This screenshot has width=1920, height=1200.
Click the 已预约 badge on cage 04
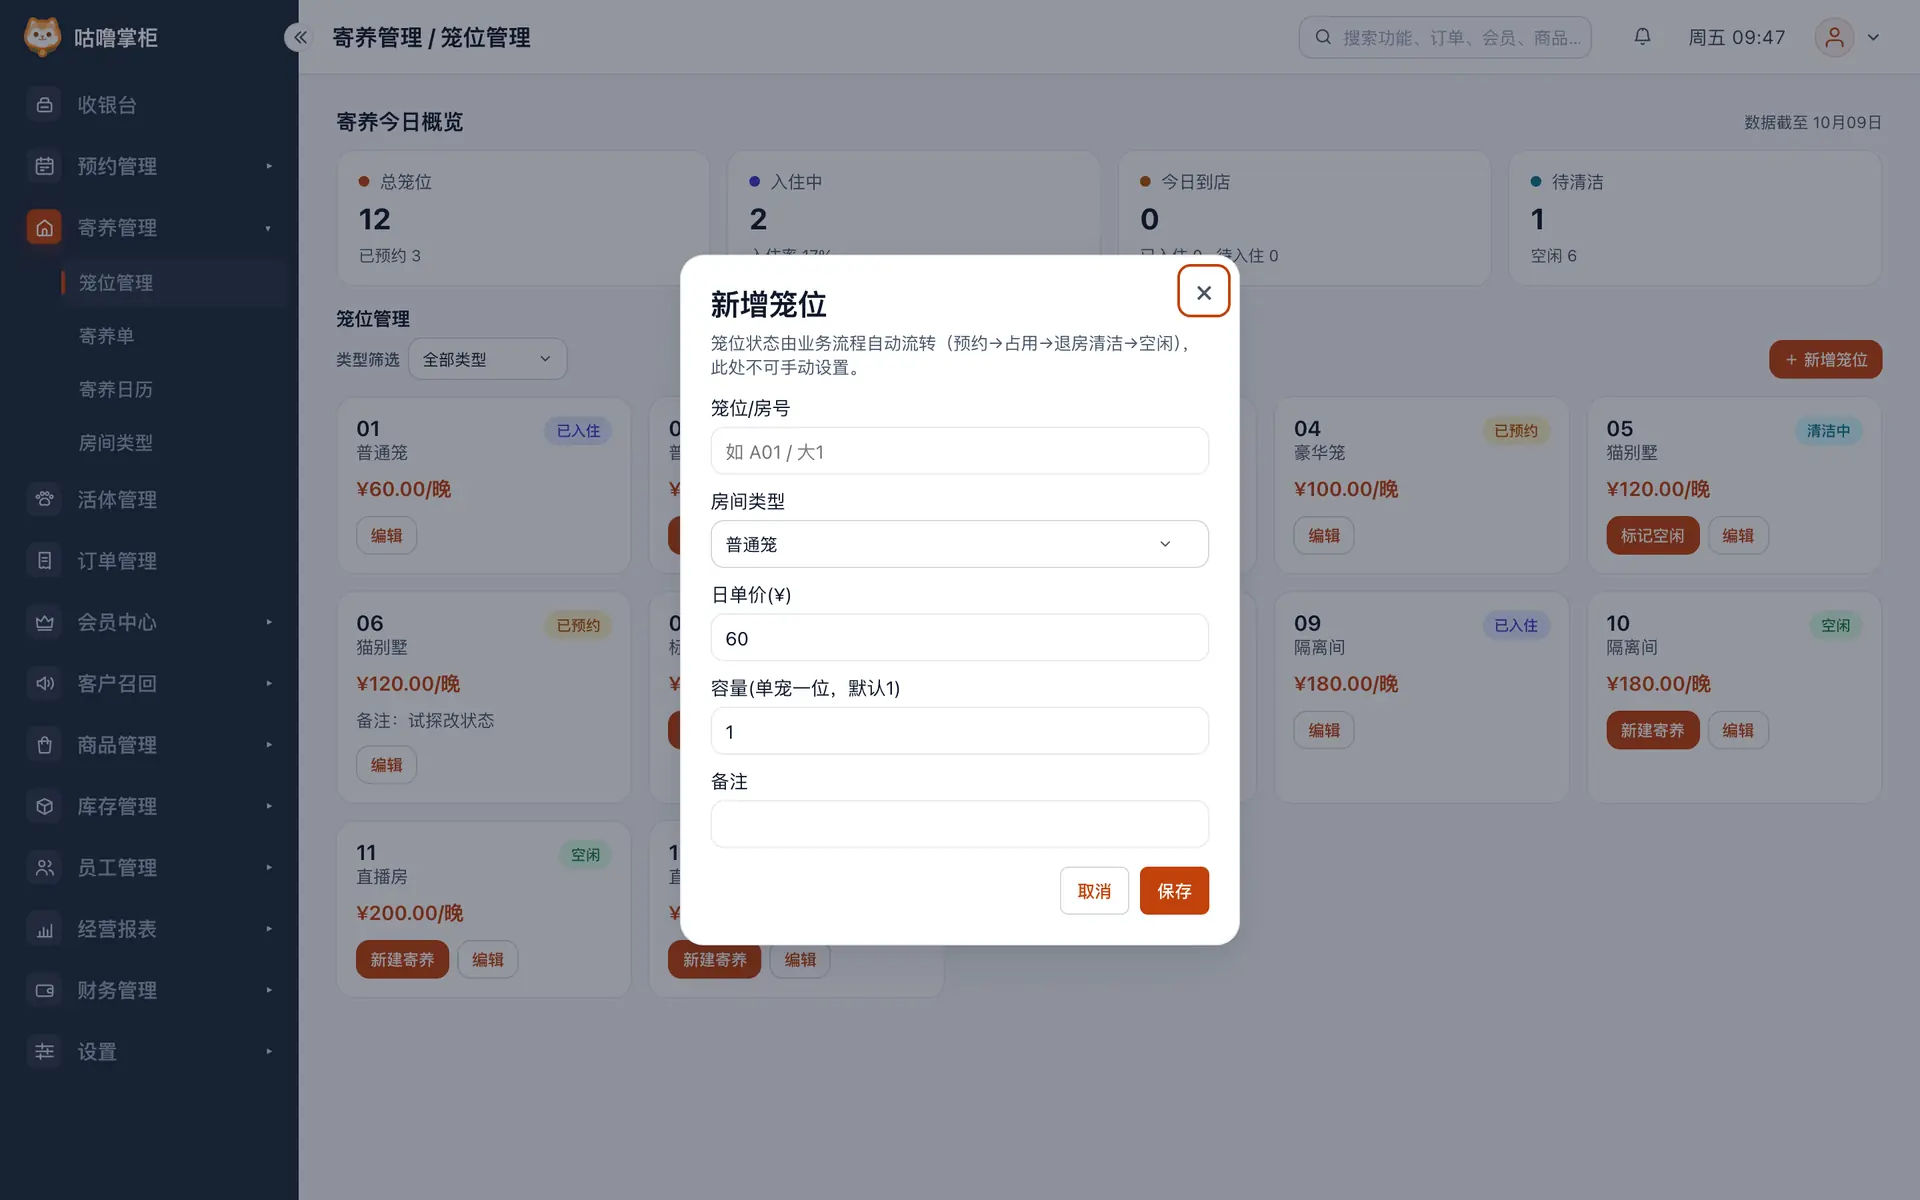tap(1515, 430)
